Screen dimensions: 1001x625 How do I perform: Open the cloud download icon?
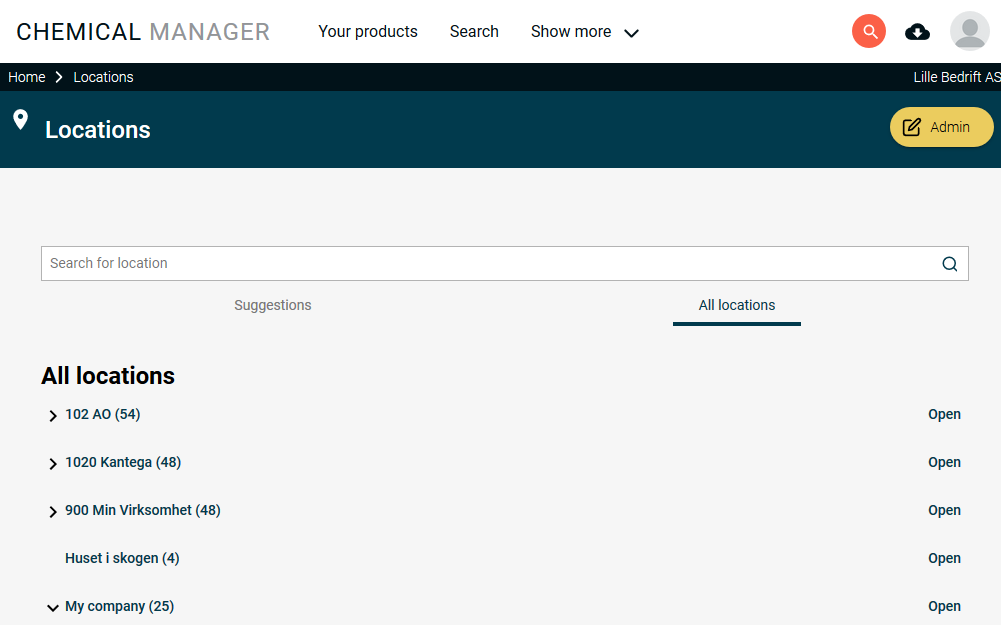(x=917, y=31)
